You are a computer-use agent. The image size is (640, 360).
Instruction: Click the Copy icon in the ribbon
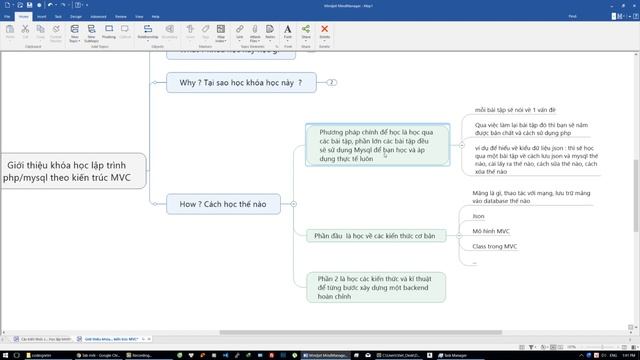(x=40, y=29)
